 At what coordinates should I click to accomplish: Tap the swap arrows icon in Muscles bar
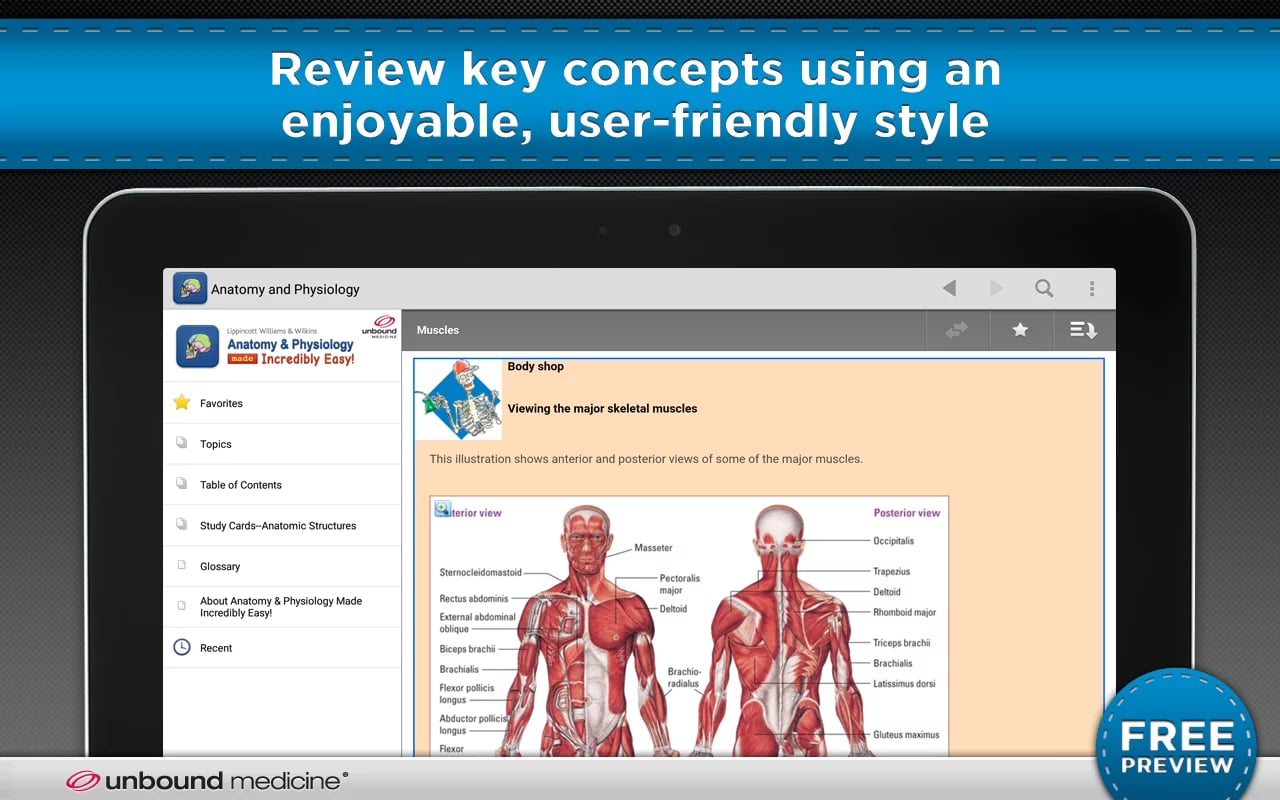(957, 330)
